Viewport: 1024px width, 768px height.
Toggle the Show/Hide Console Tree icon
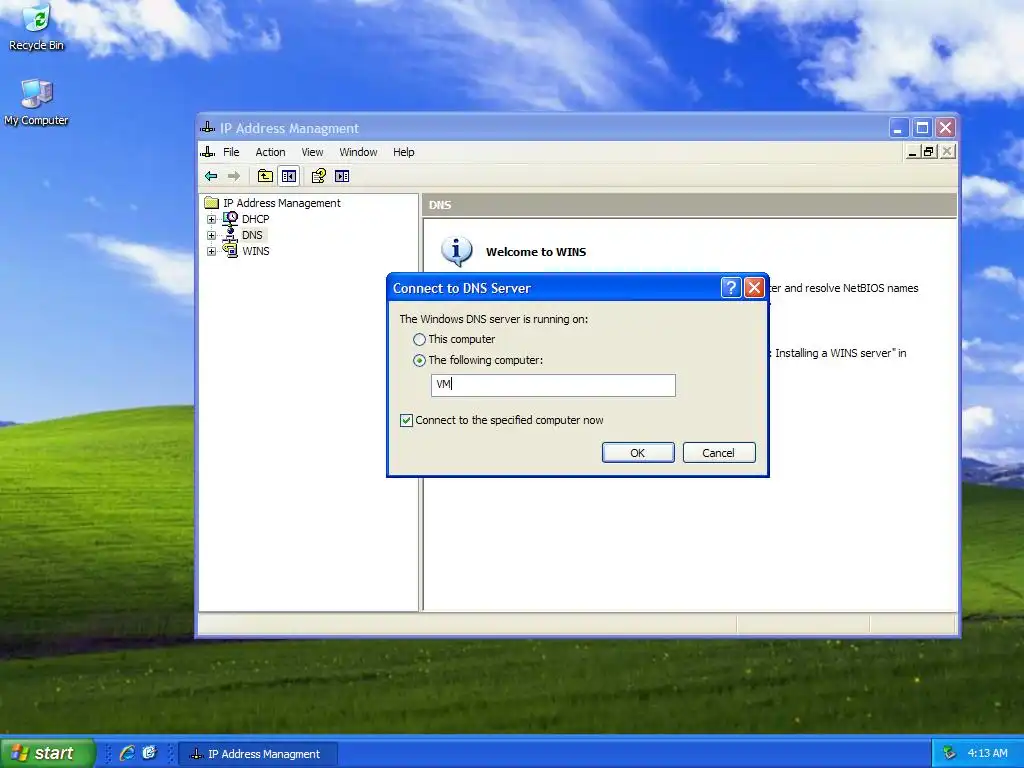(289, 176)
